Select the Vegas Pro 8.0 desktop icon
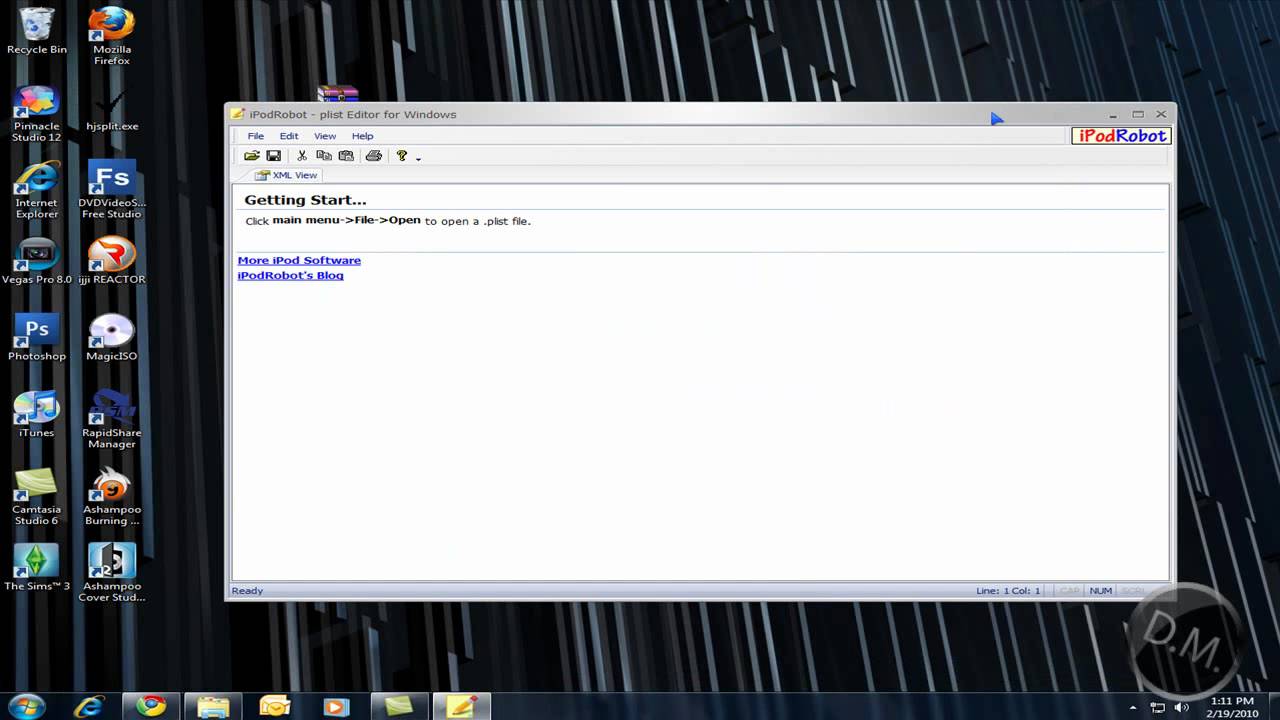Screen dimensions: 1280x720 pyautogui.click(x=37, y=262)
